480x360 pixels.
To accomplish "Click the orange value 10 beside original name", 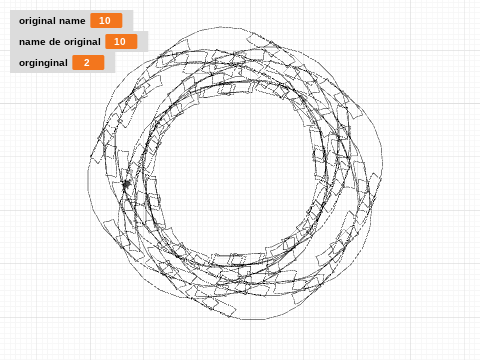I will (x=106, y=21).
